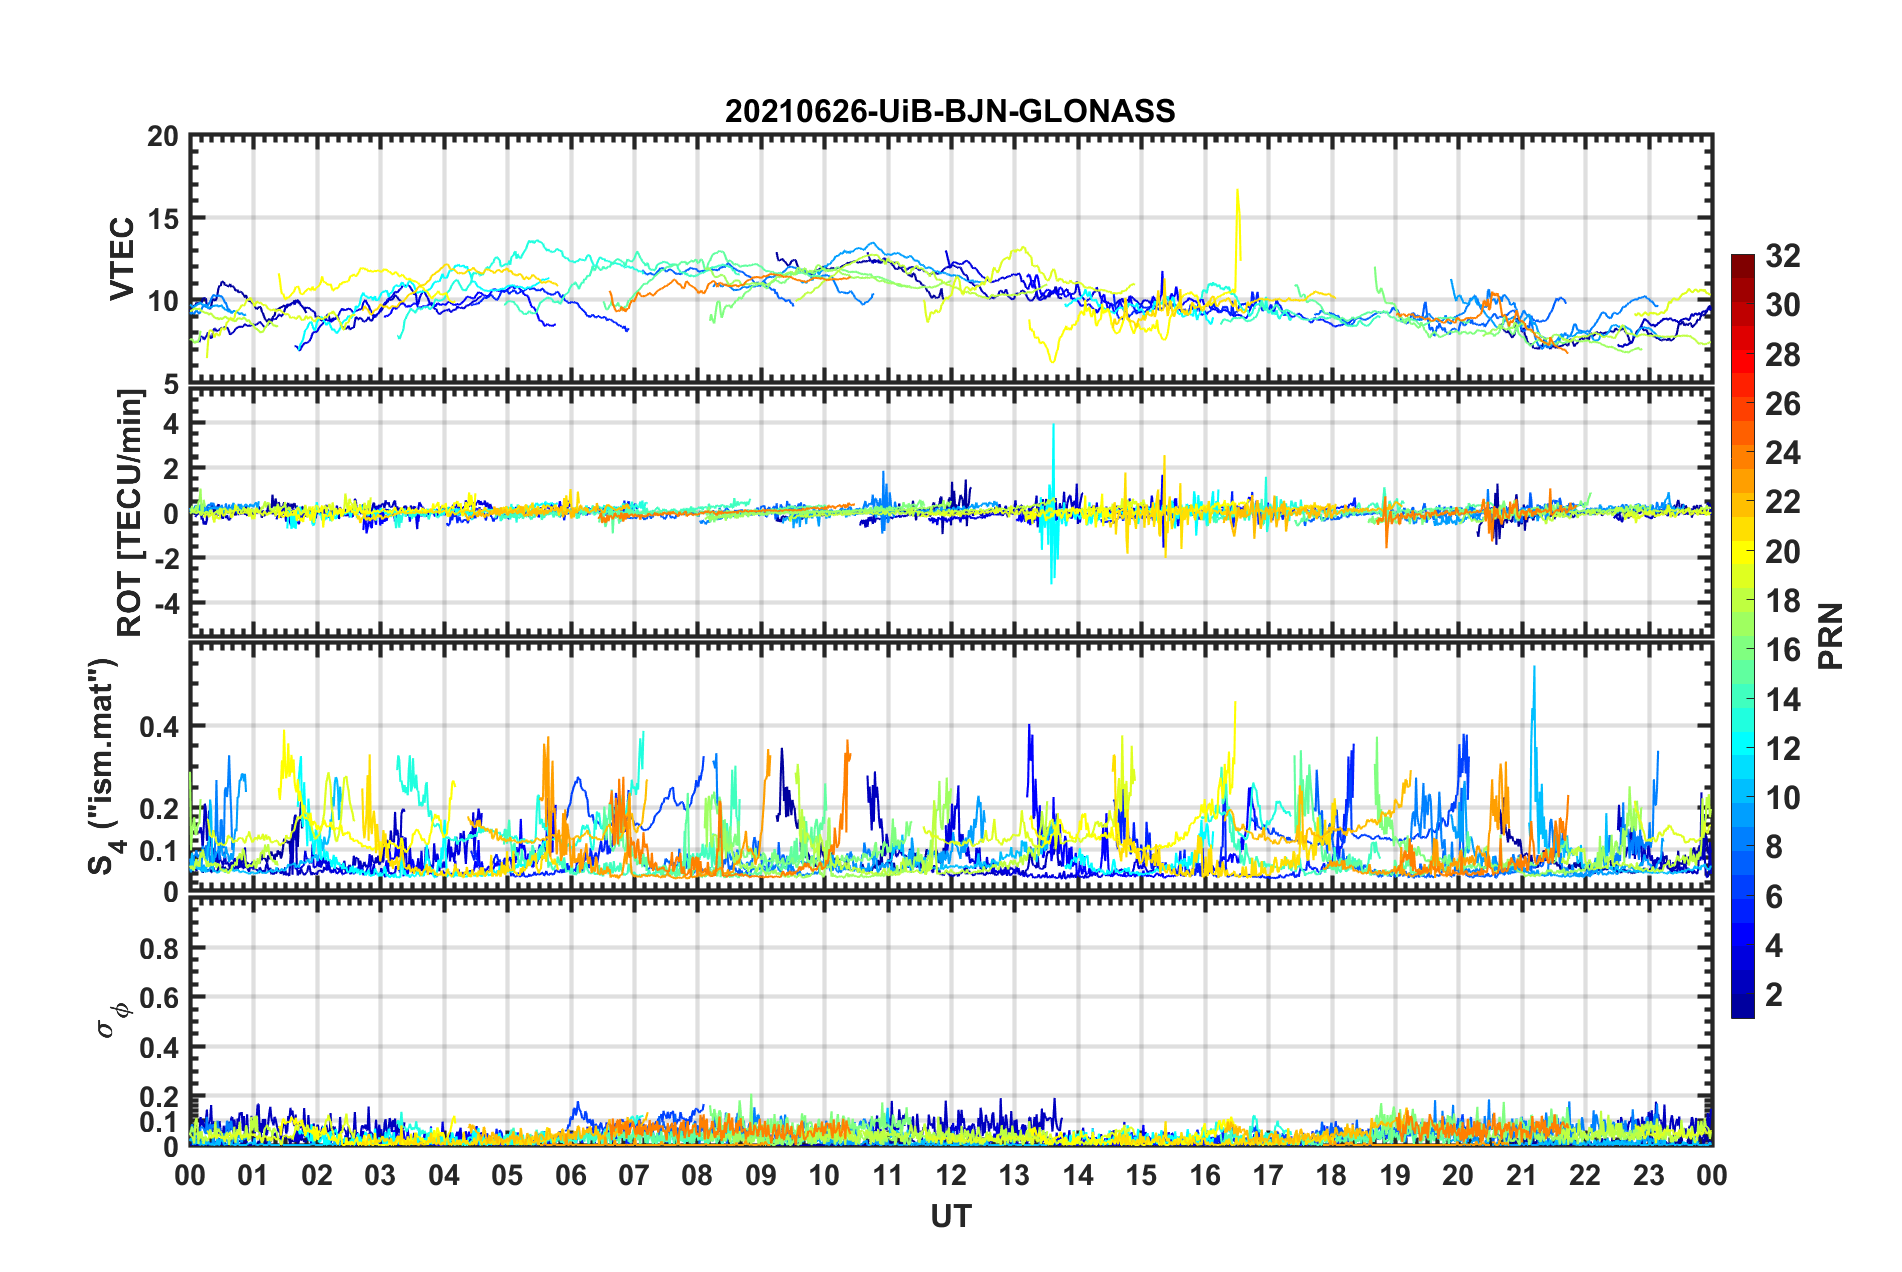Click ROT axis tick value -2
Screen dimensions: 1902x1272
coord(165,558)
